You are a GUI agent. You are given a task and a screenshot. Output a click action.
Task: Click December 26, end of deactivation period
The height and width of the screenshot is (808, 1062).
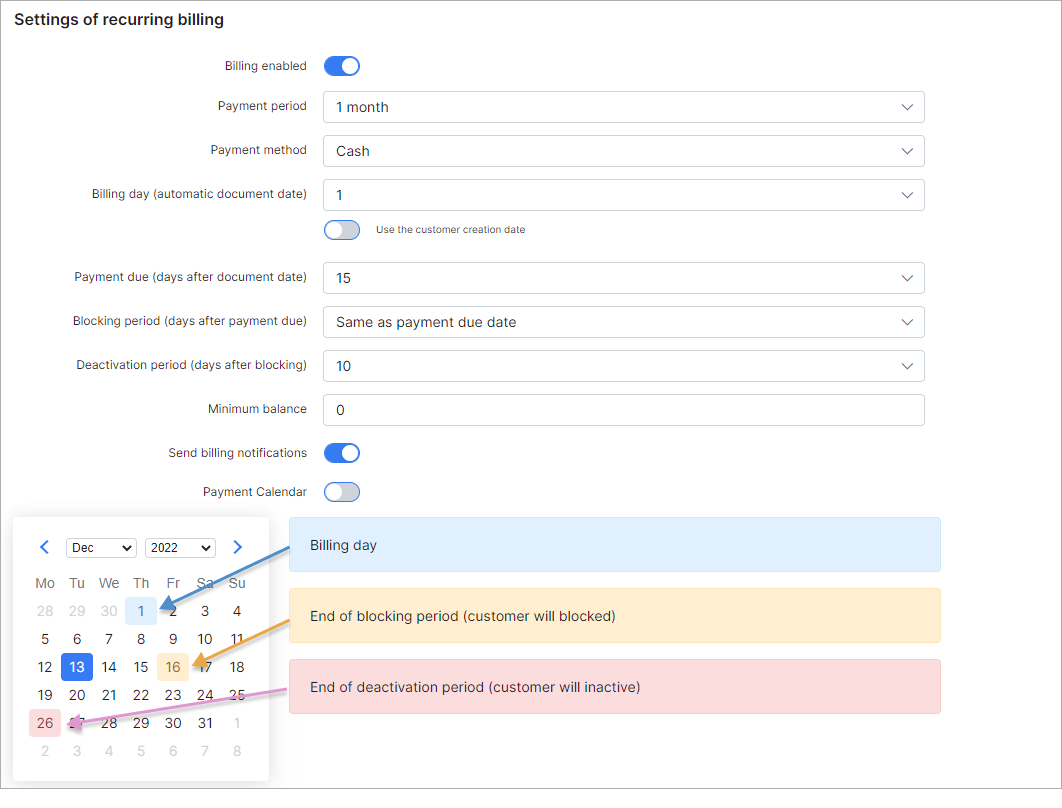point(44,722)
